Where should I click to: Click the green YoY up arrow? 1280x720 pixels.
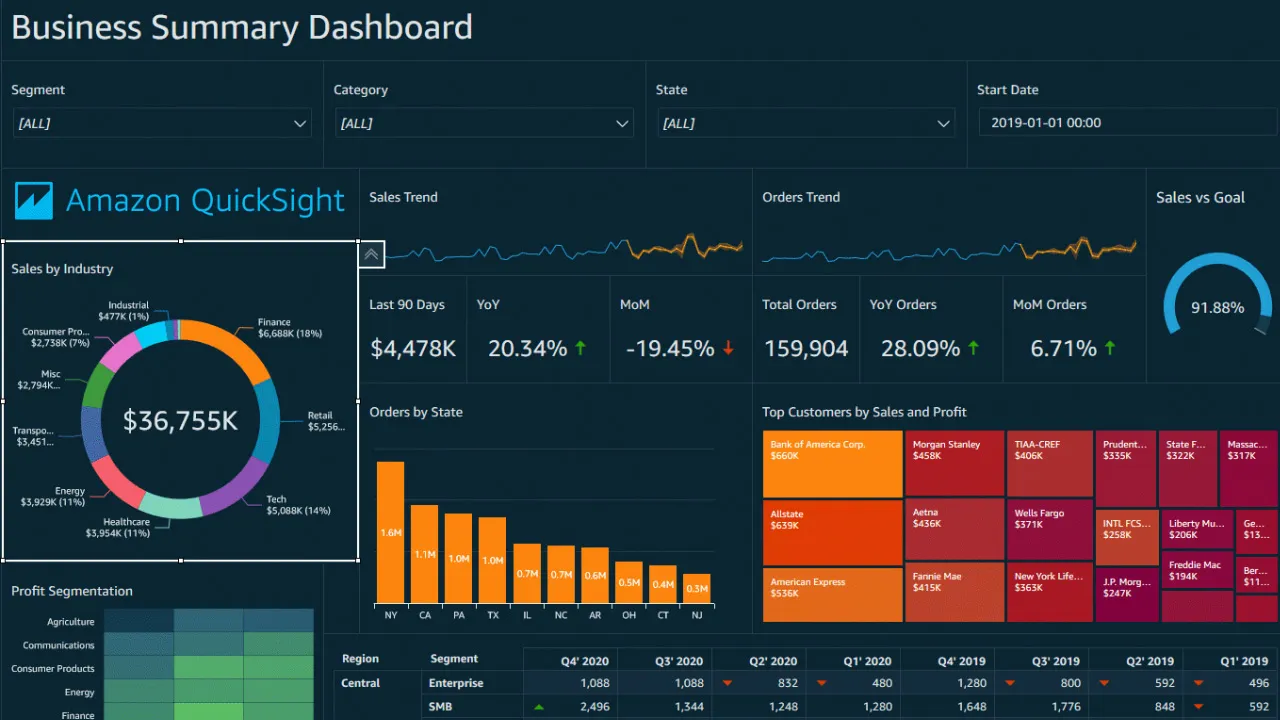coord(581,348)
